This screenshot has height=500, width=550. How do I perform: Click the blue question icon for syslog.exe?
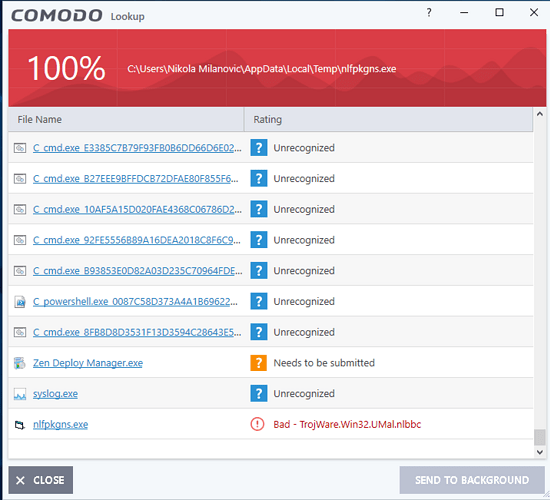[259, 393]
